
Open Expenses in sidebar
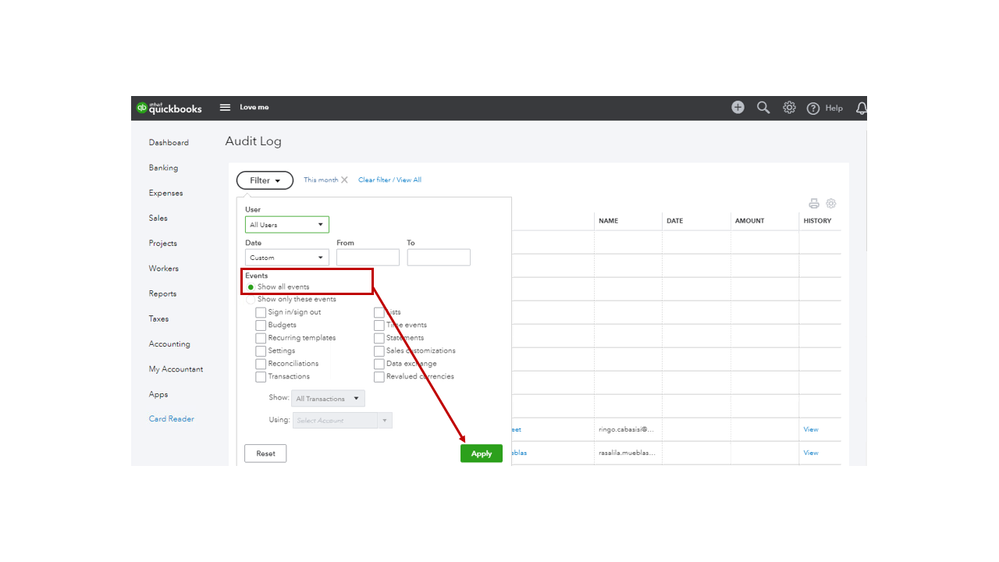(x=166, y=193)
